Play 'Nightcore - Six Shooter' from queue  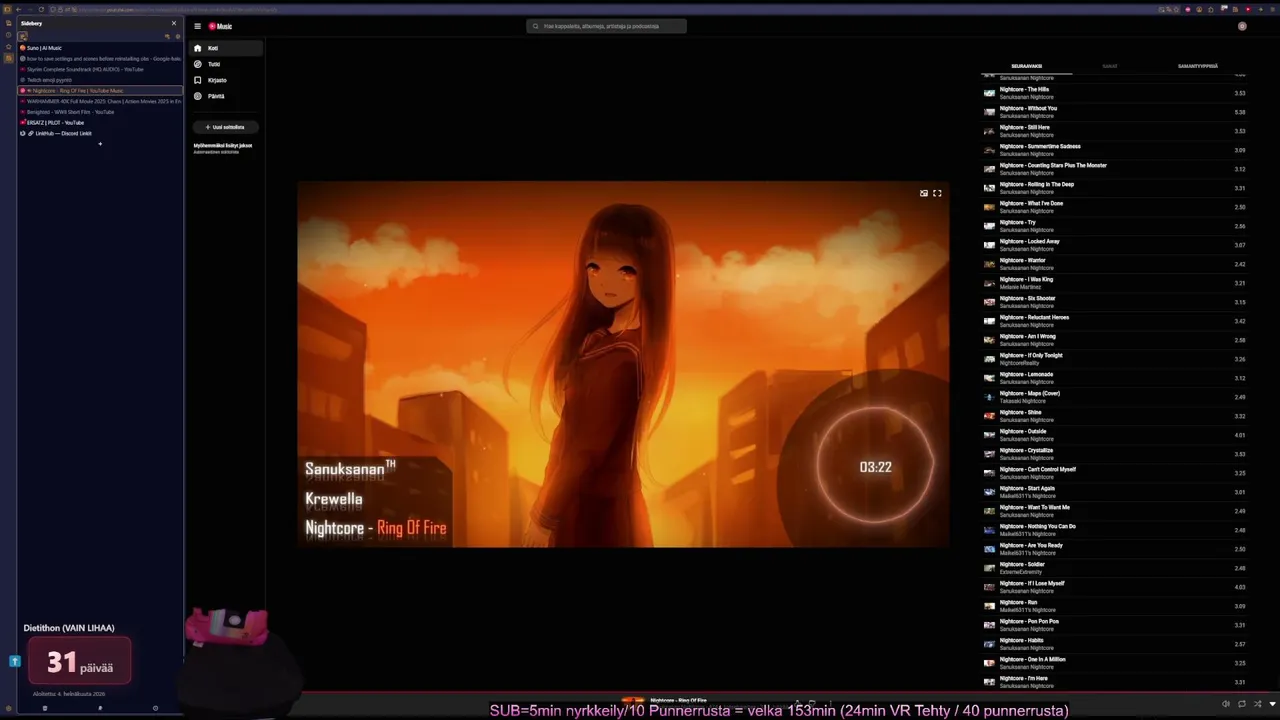[1115, 302]
